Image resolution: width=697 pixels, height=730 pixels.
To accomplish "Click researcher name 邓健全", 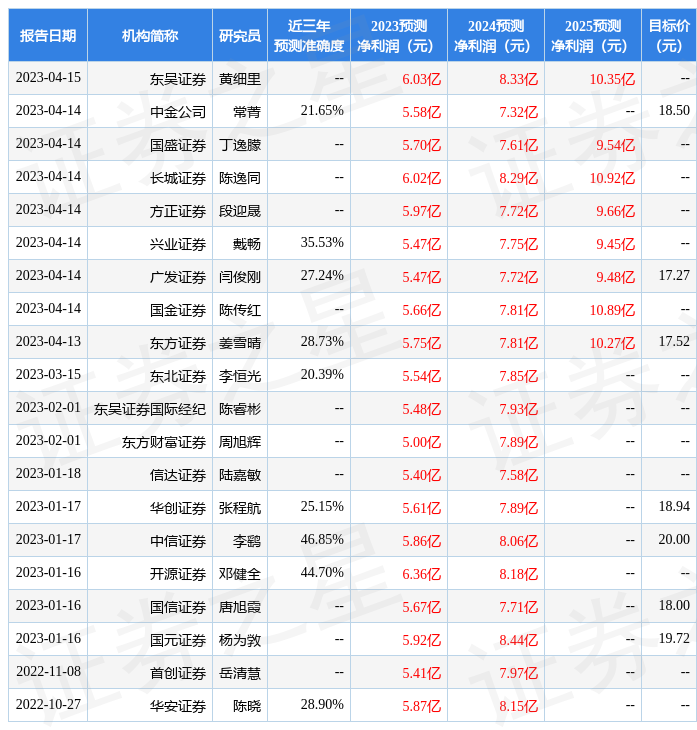I will click(x=240, y=575).
